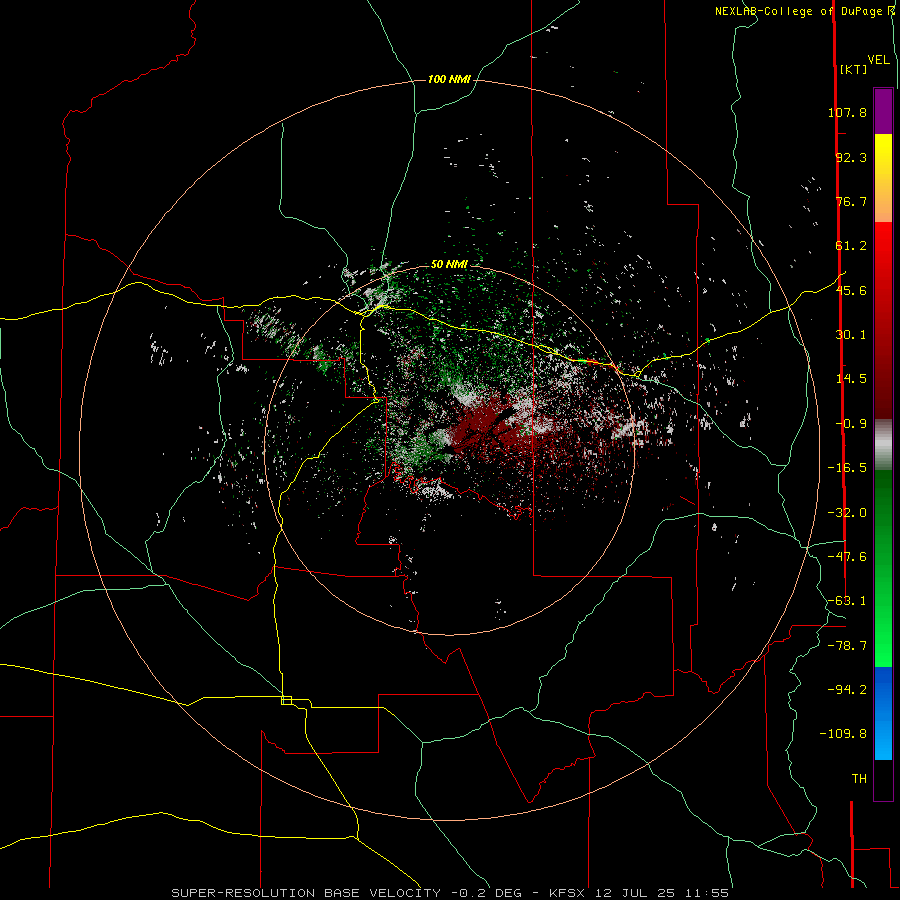Click the 107.8 value on the velocity scale

coord(847,112)
